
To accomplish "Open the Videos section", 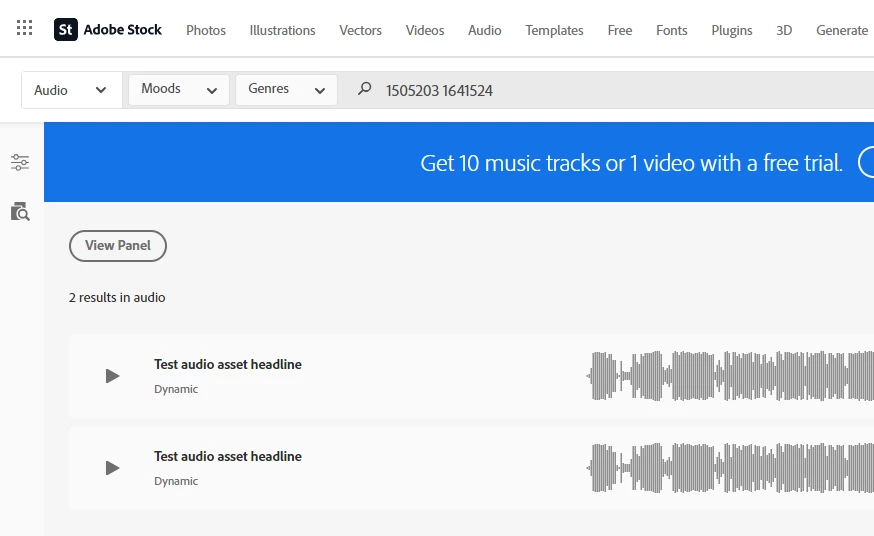I will (425, 30).
